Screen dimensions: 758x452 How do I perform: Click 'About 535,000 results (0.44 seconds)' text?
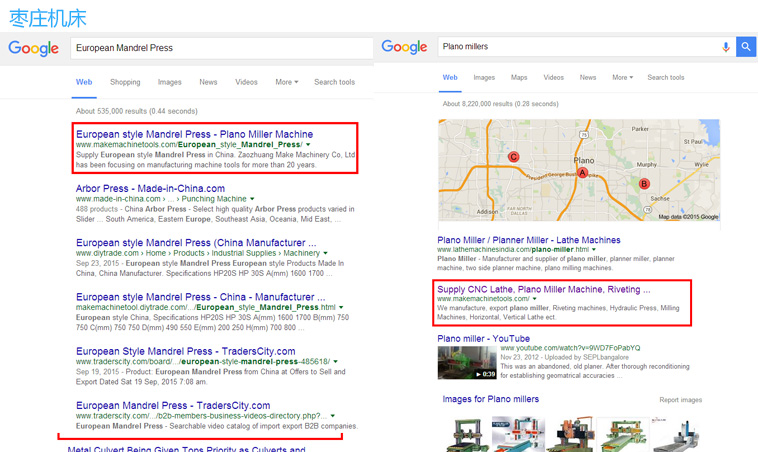(x=137, y=111)
